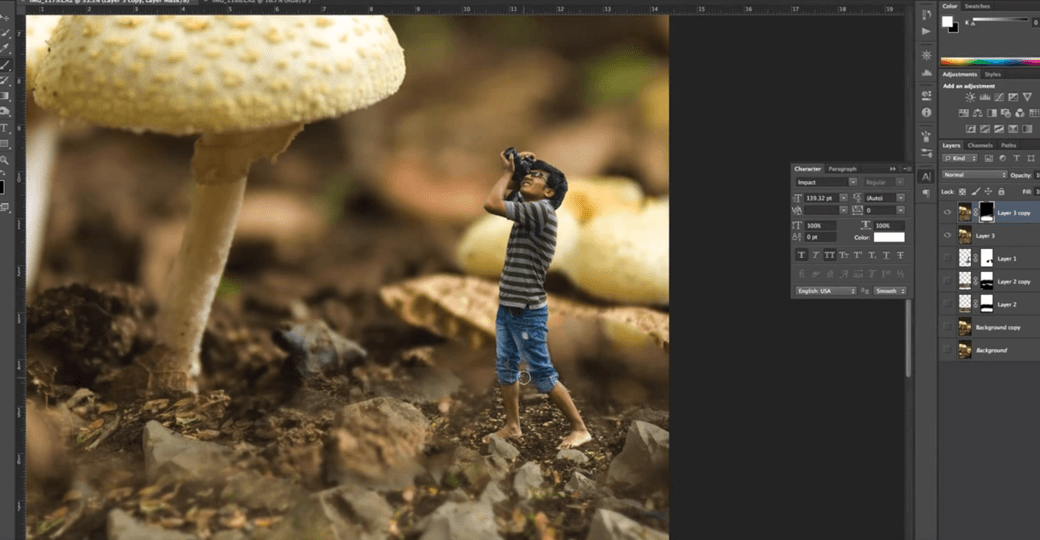The image size is (1040, 540).
Task: Select the layer mask thumbnail of Layer 2
Action: click(985, 304)
